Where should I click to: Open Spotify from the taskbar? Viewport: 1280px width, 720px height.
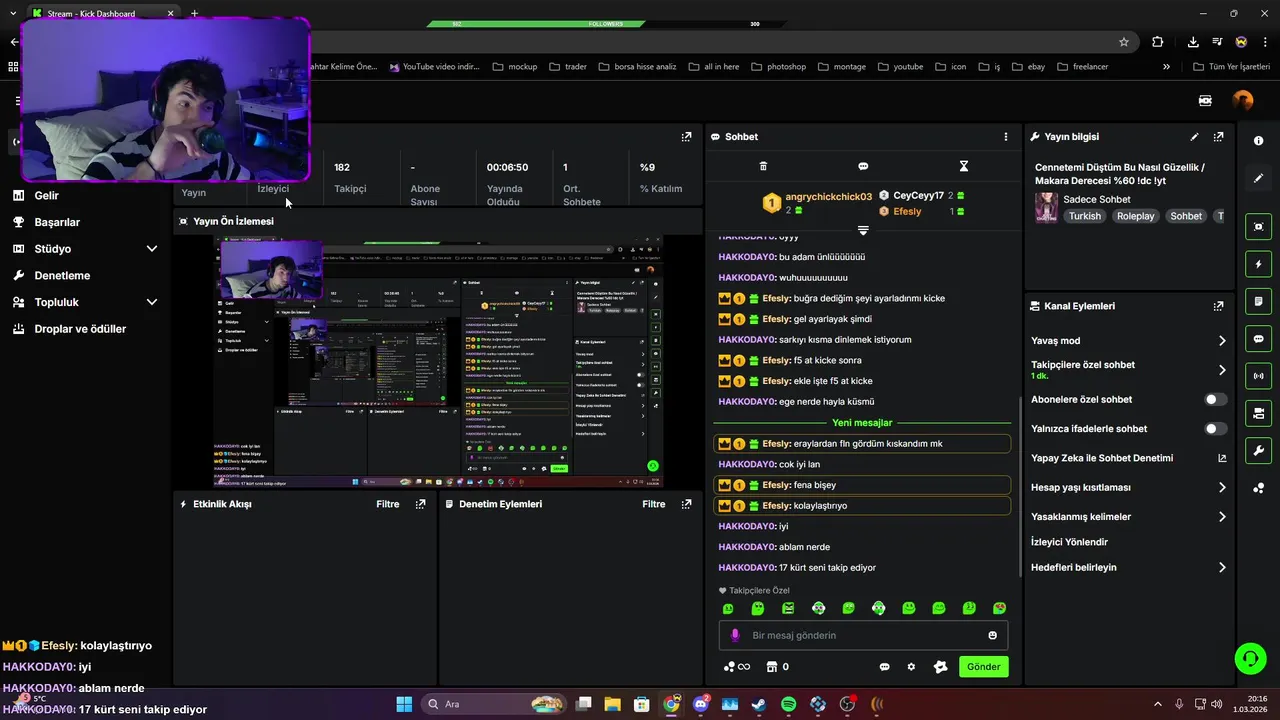pos(788,704)
